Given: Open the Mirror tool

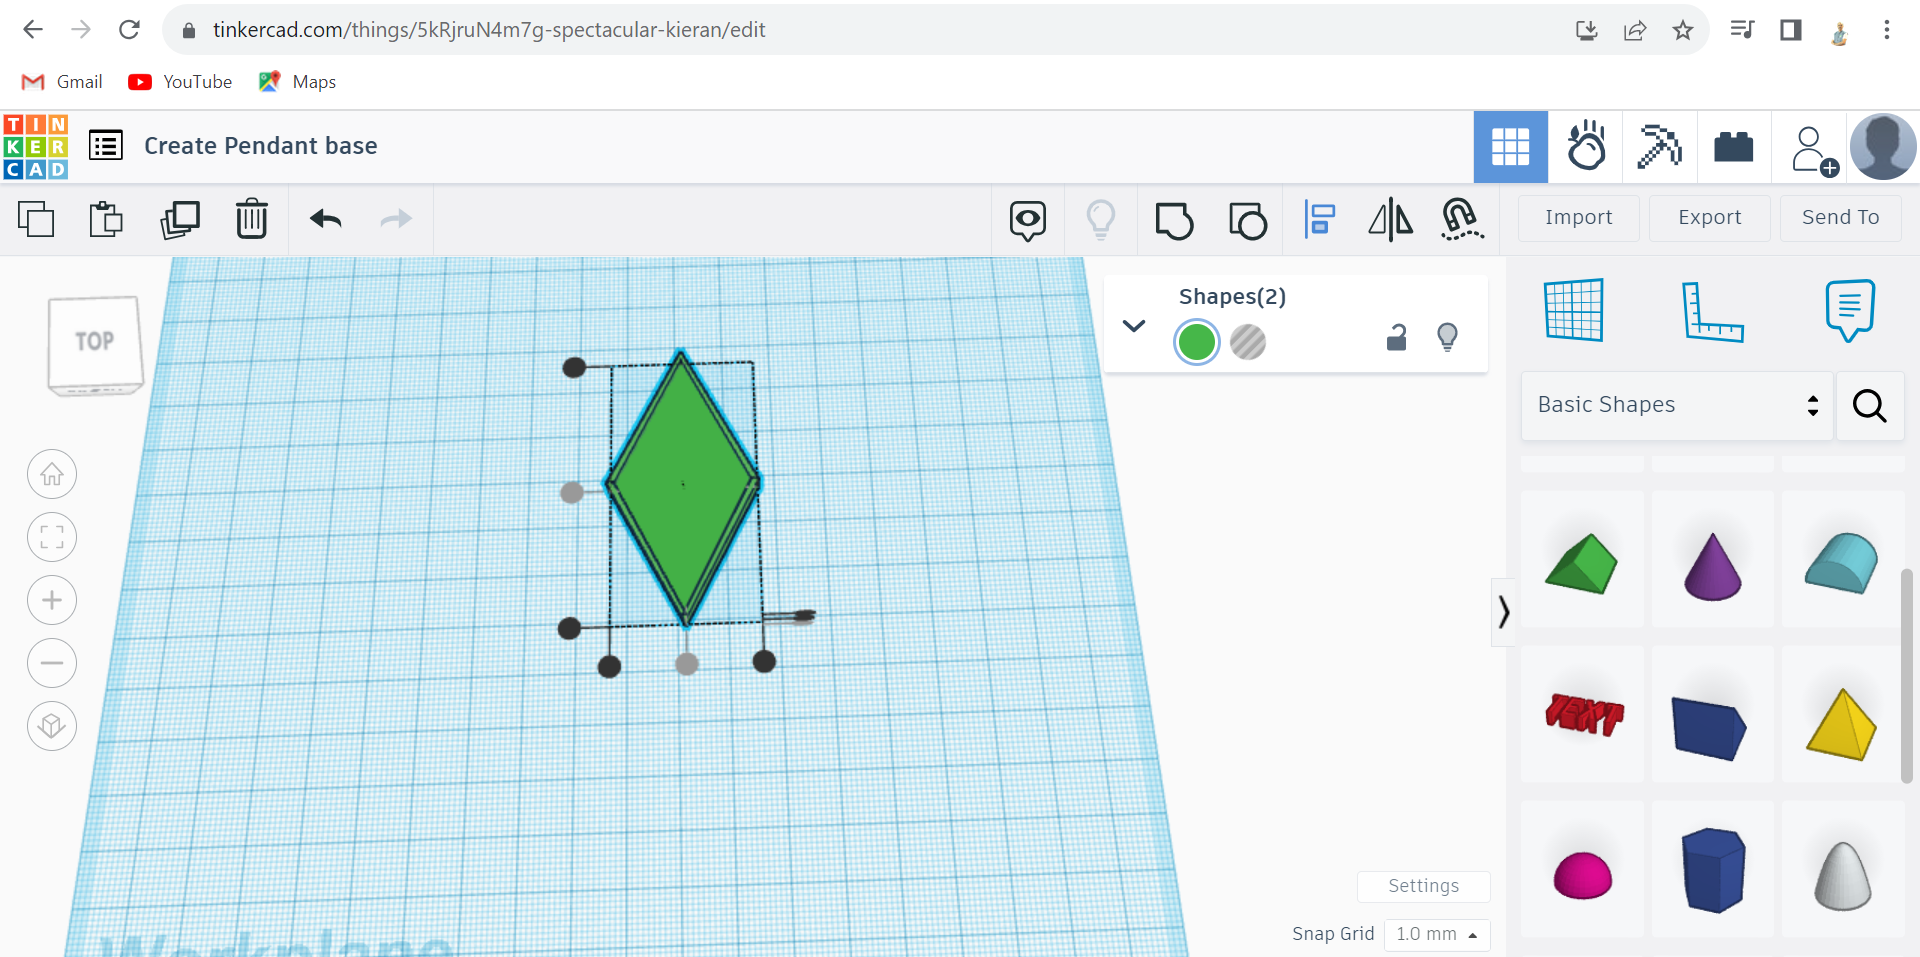Looking at the screenshot, I should pyautogui.click(x=1391, y=219).
